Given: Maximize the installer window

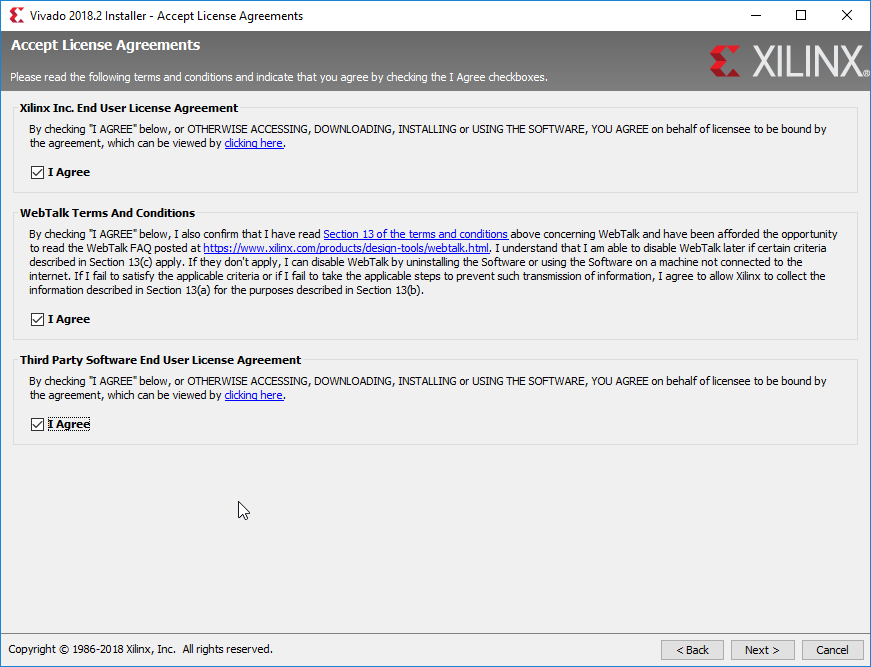Looking at the screenshot, I should [801, 16].
